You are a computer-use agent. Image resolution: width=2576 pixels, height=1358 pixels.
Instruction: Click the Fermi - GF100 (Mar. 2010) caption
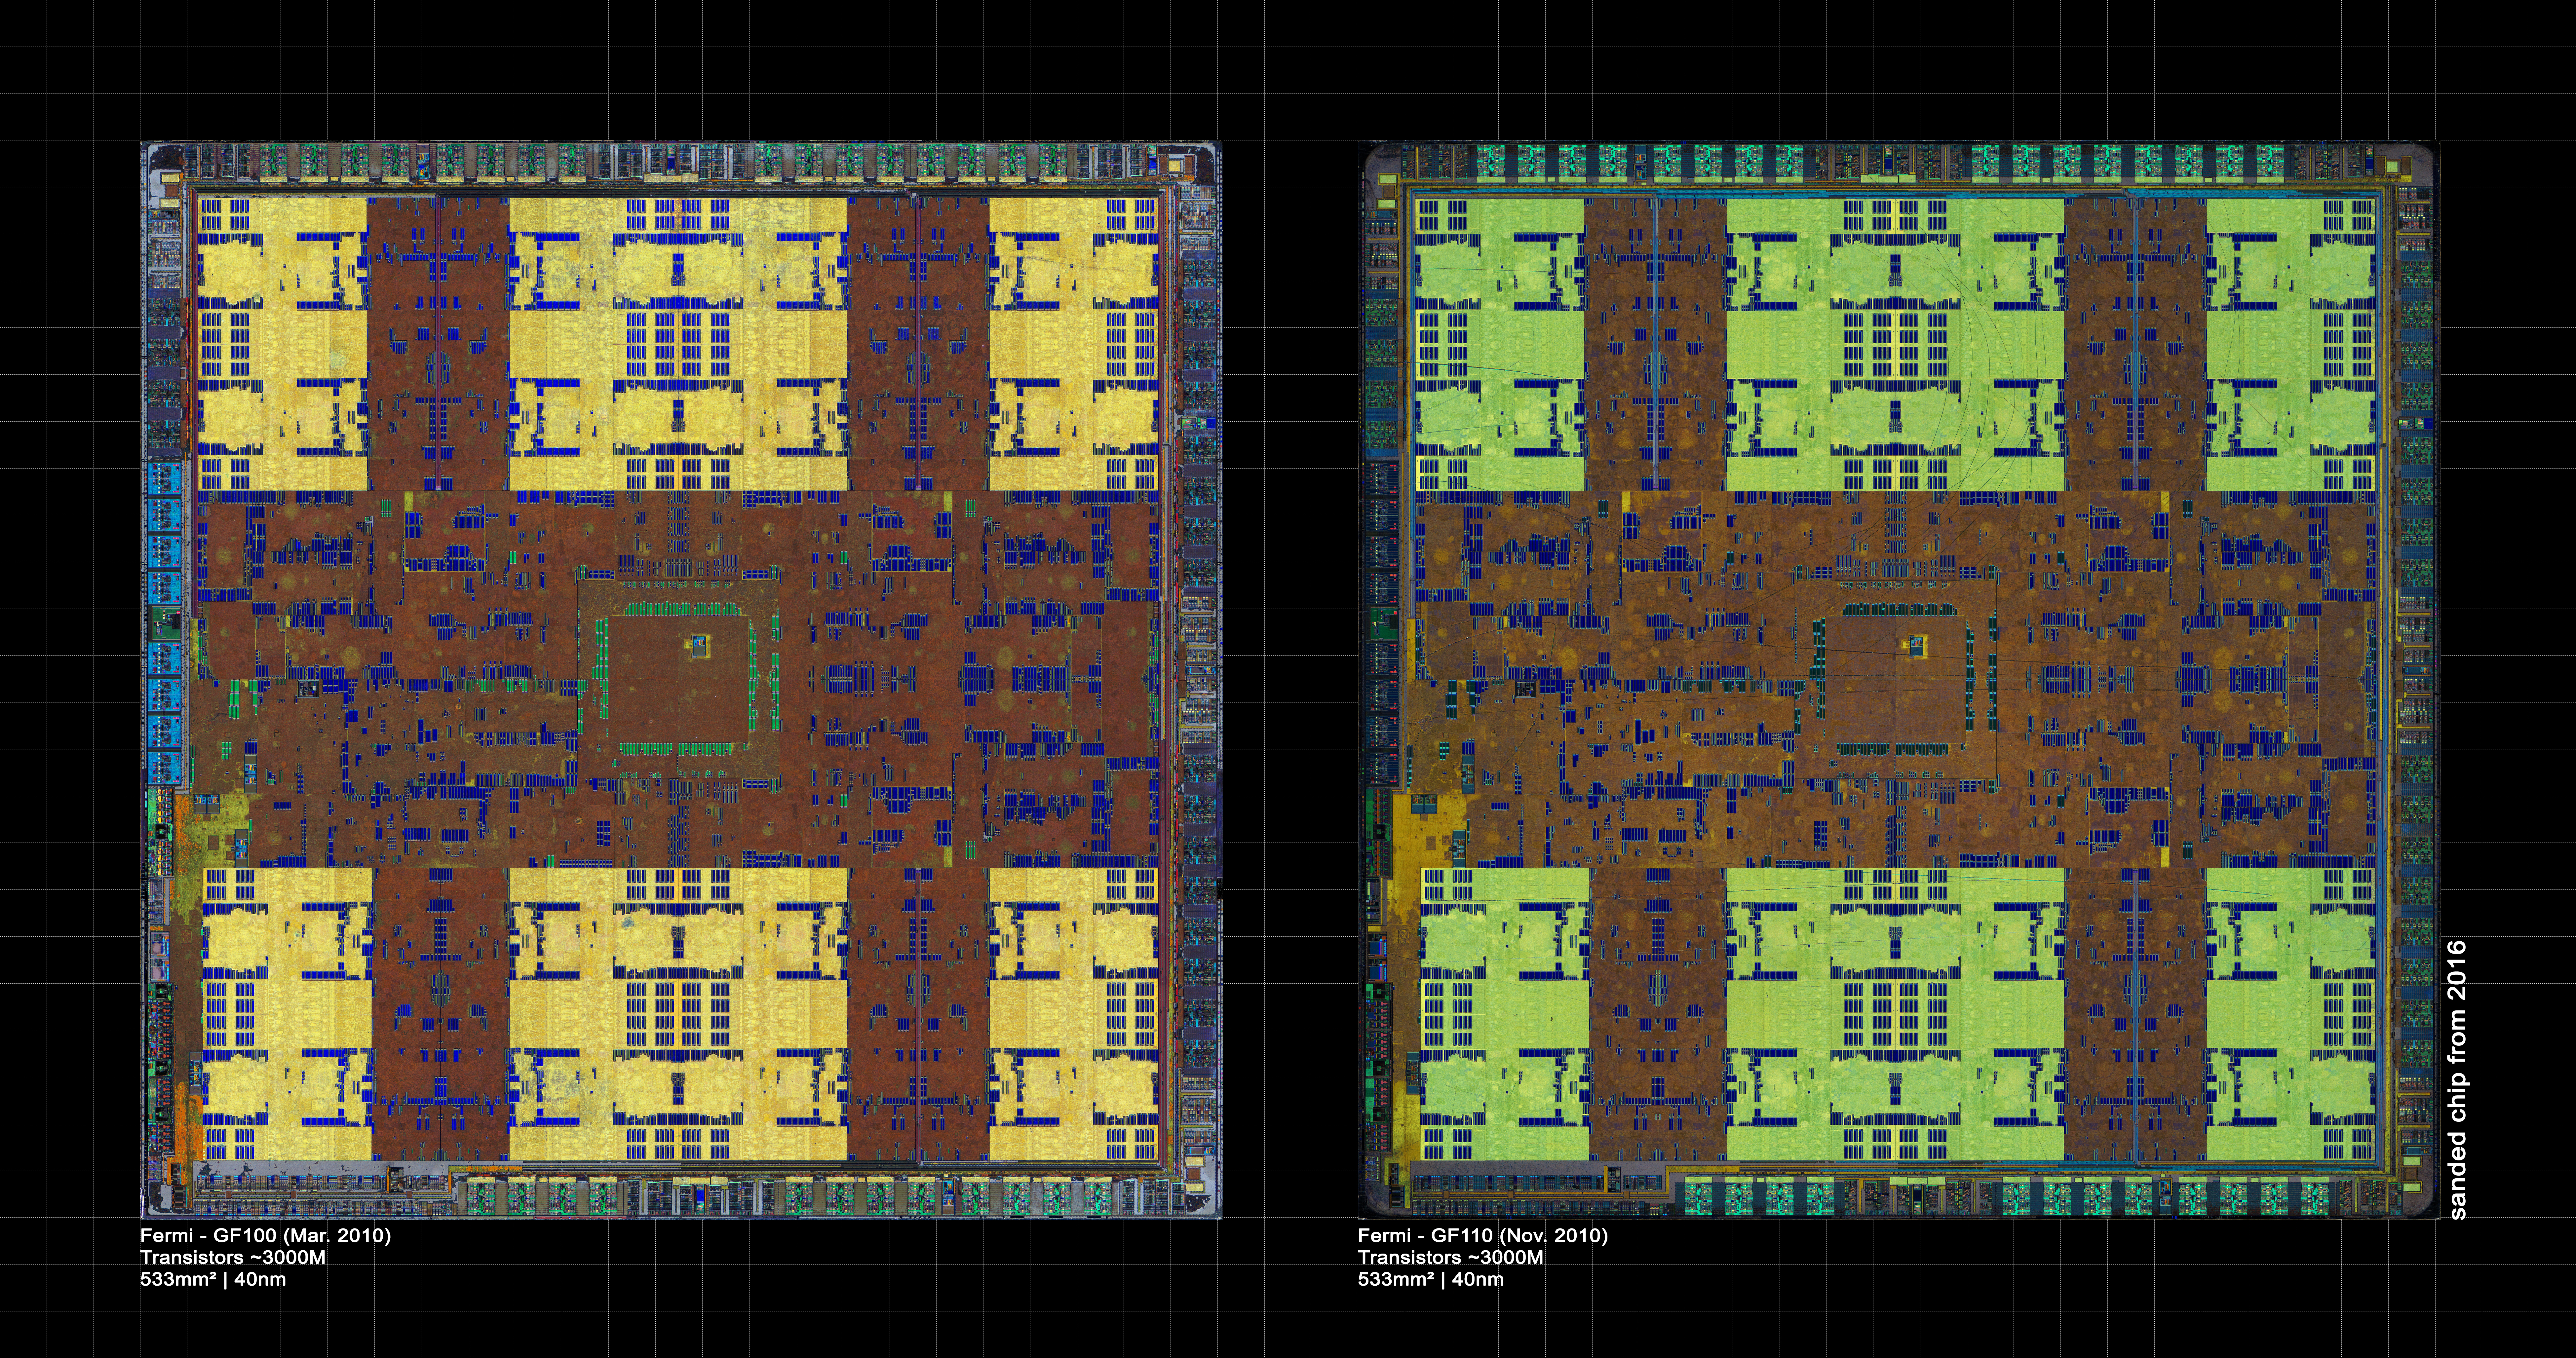(265, 1235)
